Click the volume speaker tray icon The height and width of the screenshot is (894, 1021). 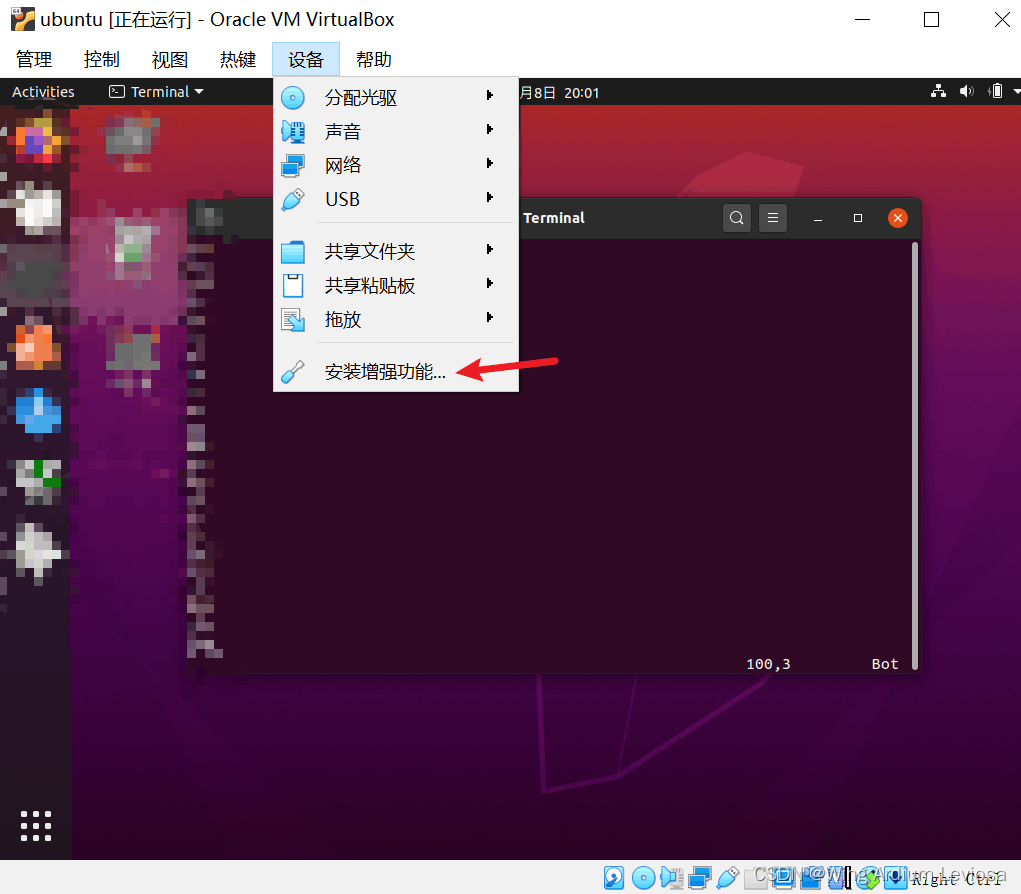(966, 91)
